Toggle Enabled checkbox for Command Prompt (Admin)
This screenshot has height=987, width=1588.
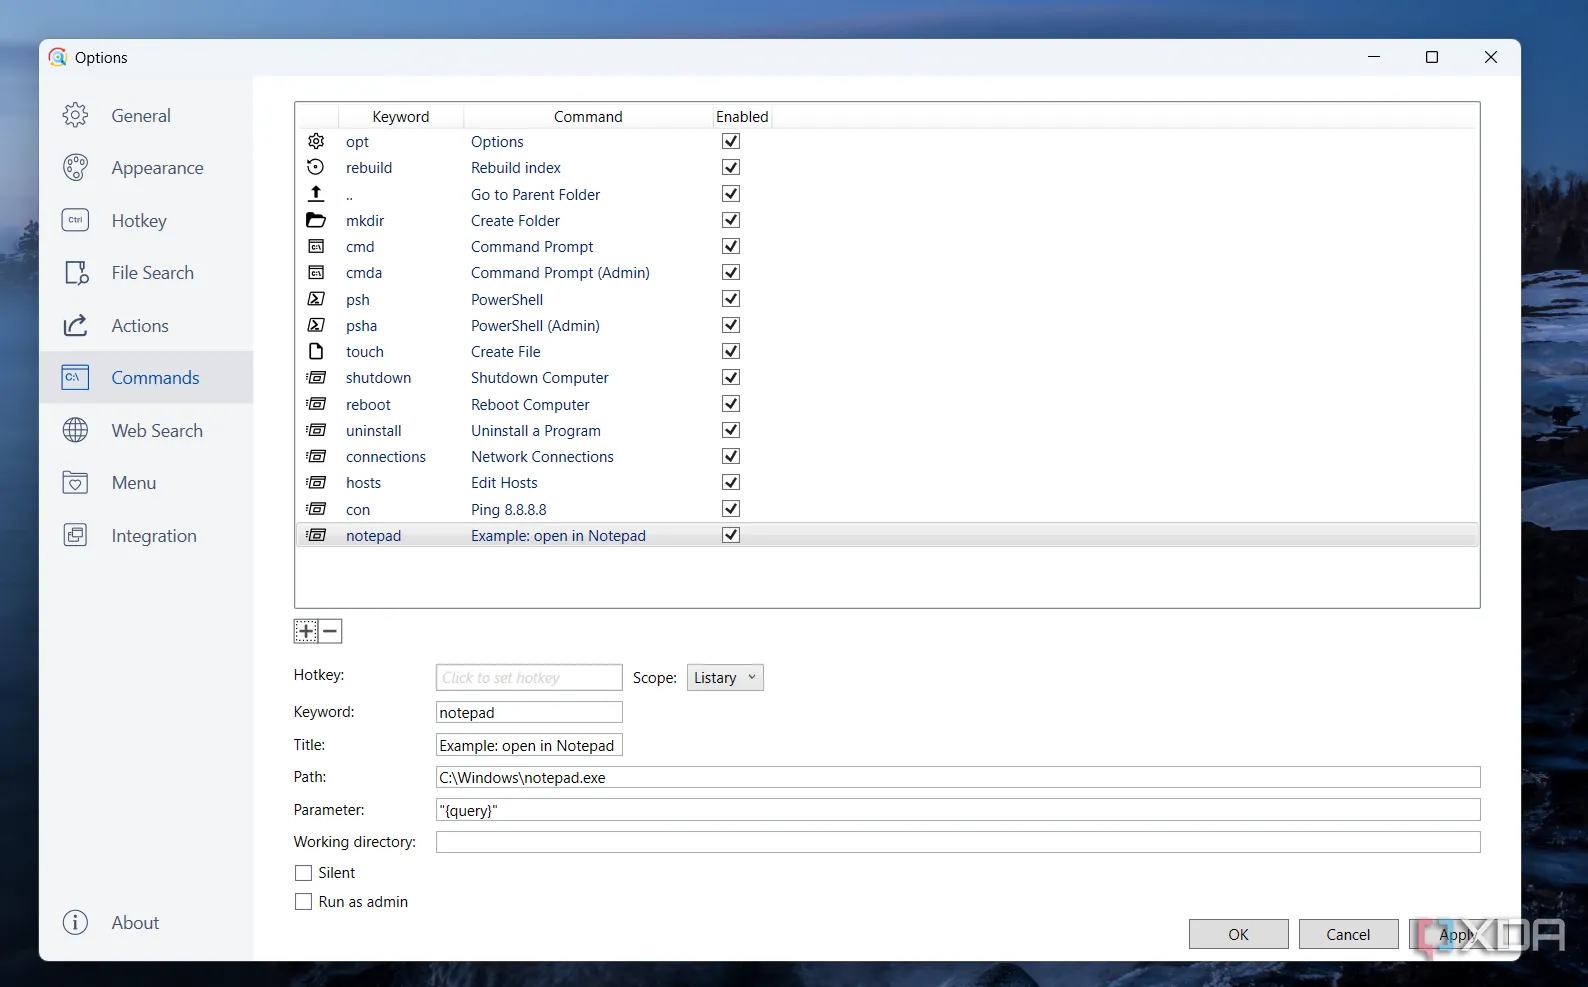pos(731,272)
